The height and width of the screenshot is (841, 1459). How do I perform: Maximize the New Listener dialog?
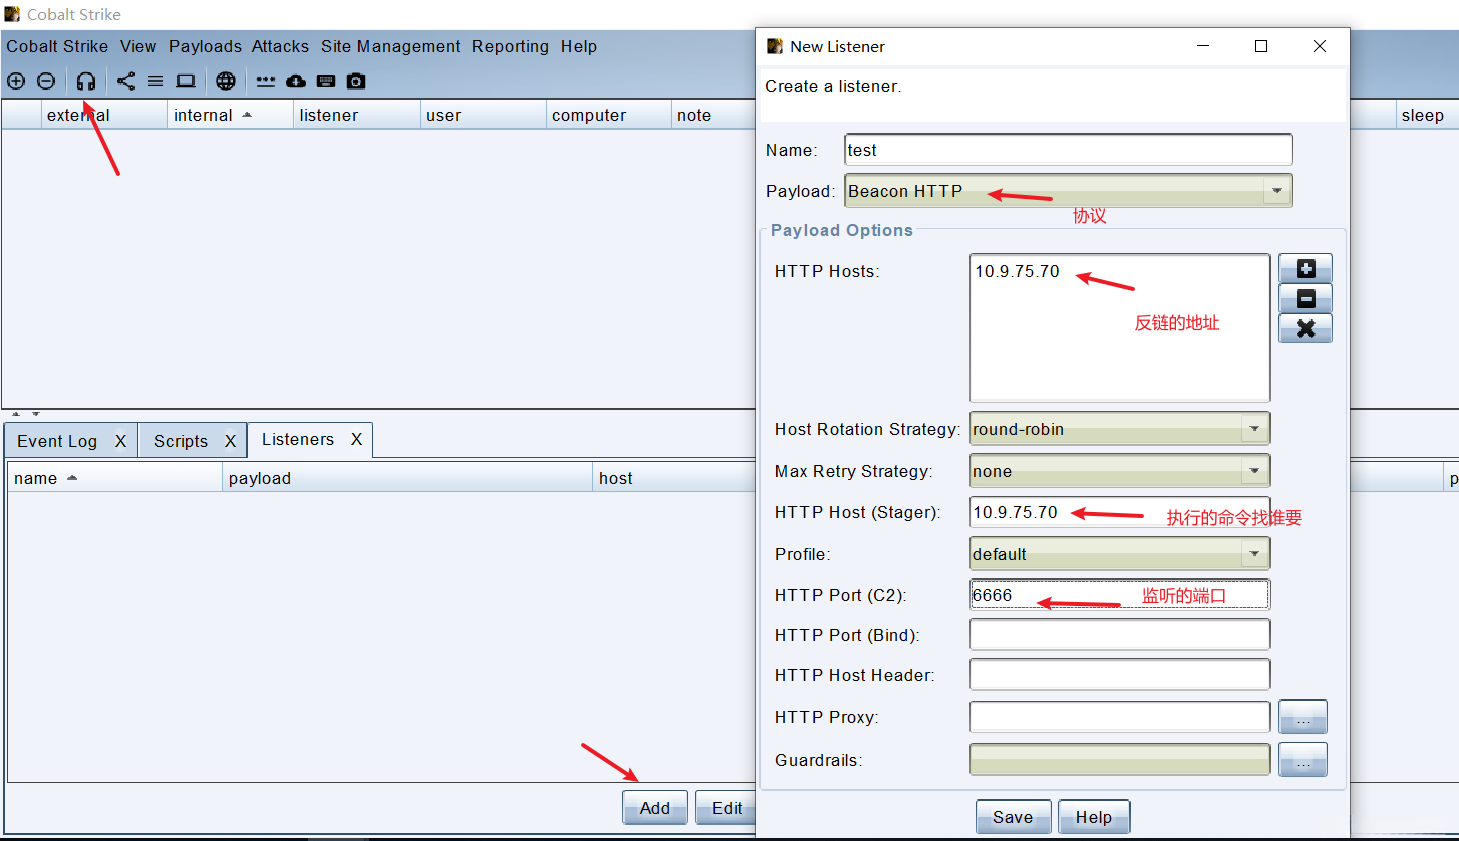tap(1261, 46)
